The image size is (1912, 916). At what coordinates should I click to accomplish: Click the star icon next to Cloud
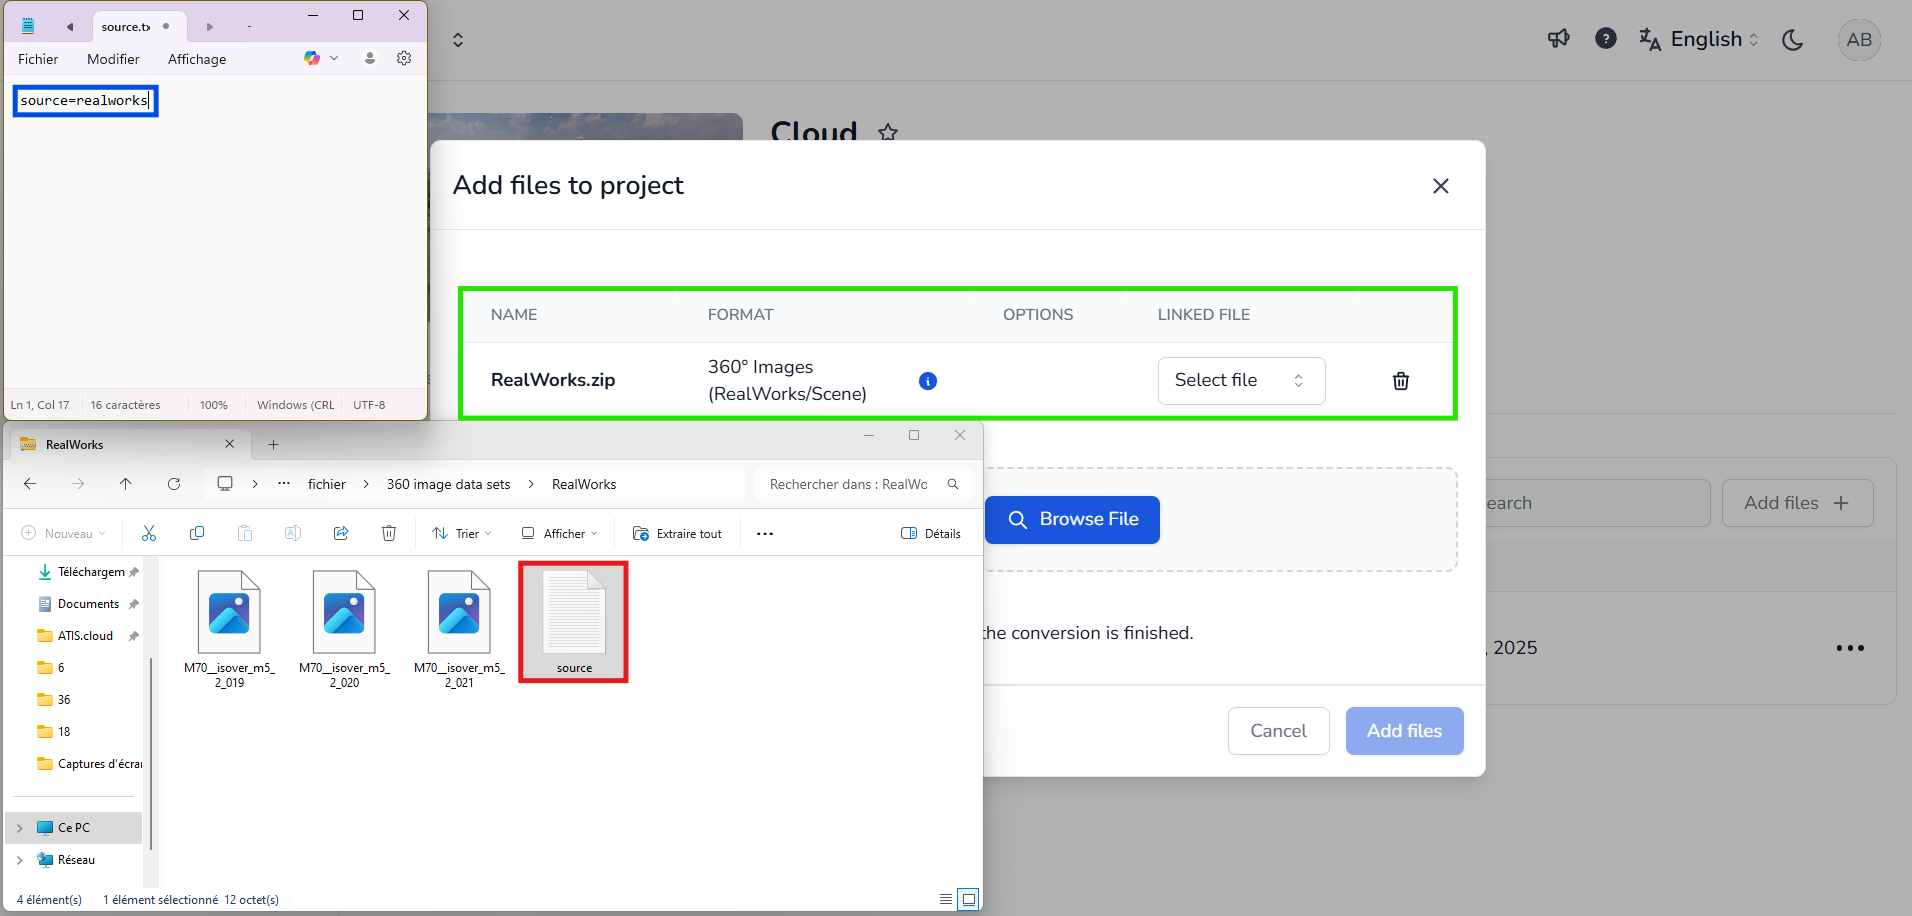coord(887,132)
